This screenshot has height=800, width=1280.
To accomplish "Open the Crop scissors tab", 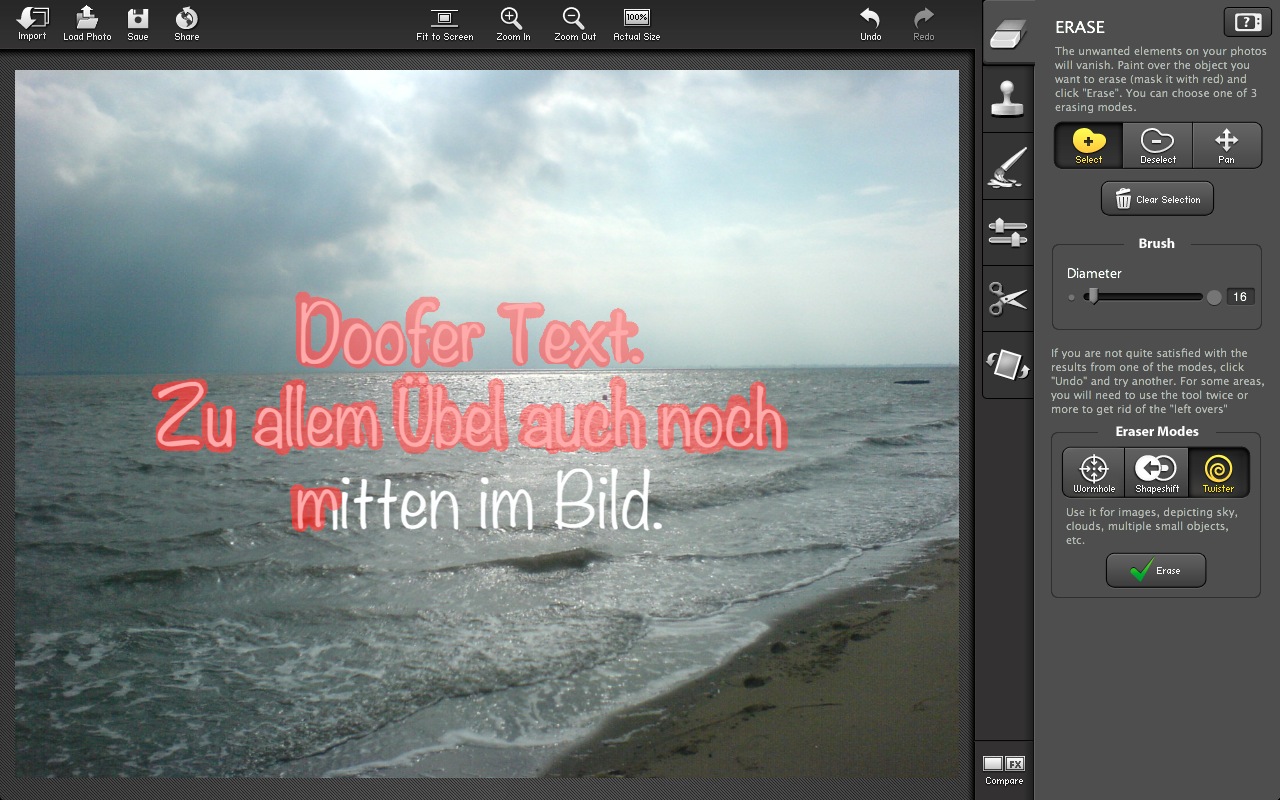I will coord(1008,298).
